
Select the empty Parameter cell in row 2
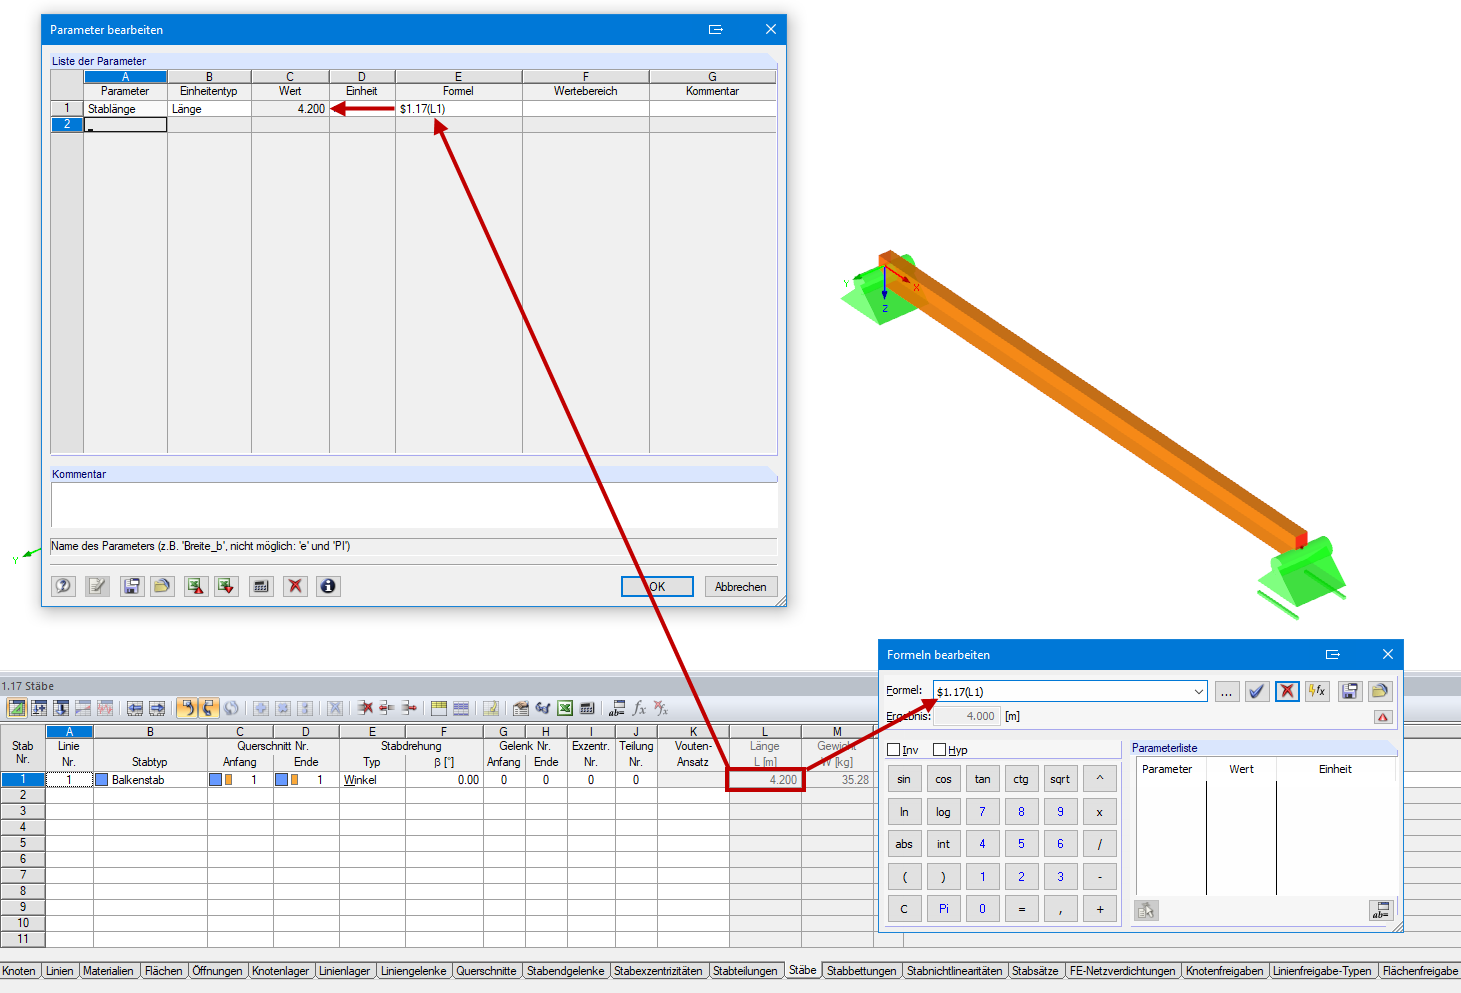pos(125,125)
